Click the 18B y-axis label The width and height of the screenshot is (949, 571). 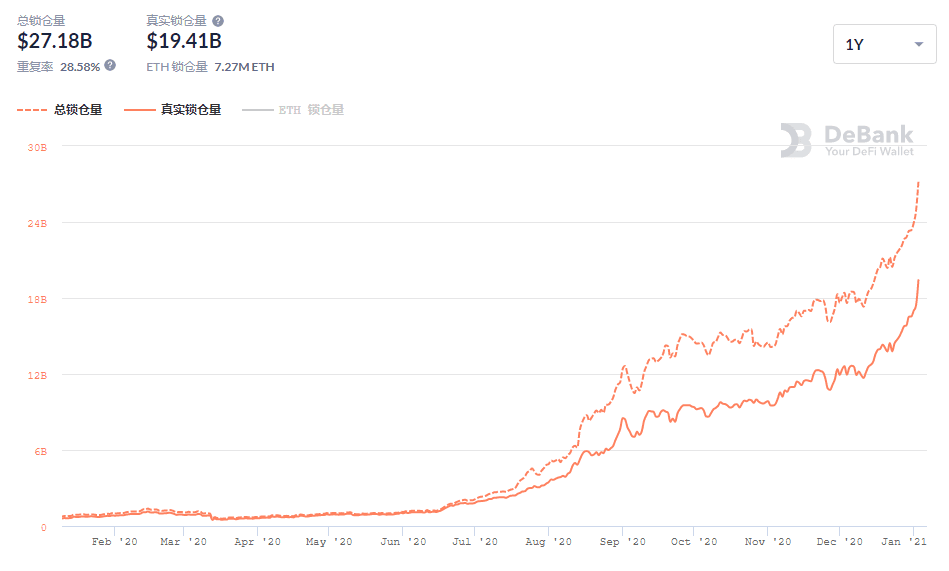coord(37,299)
